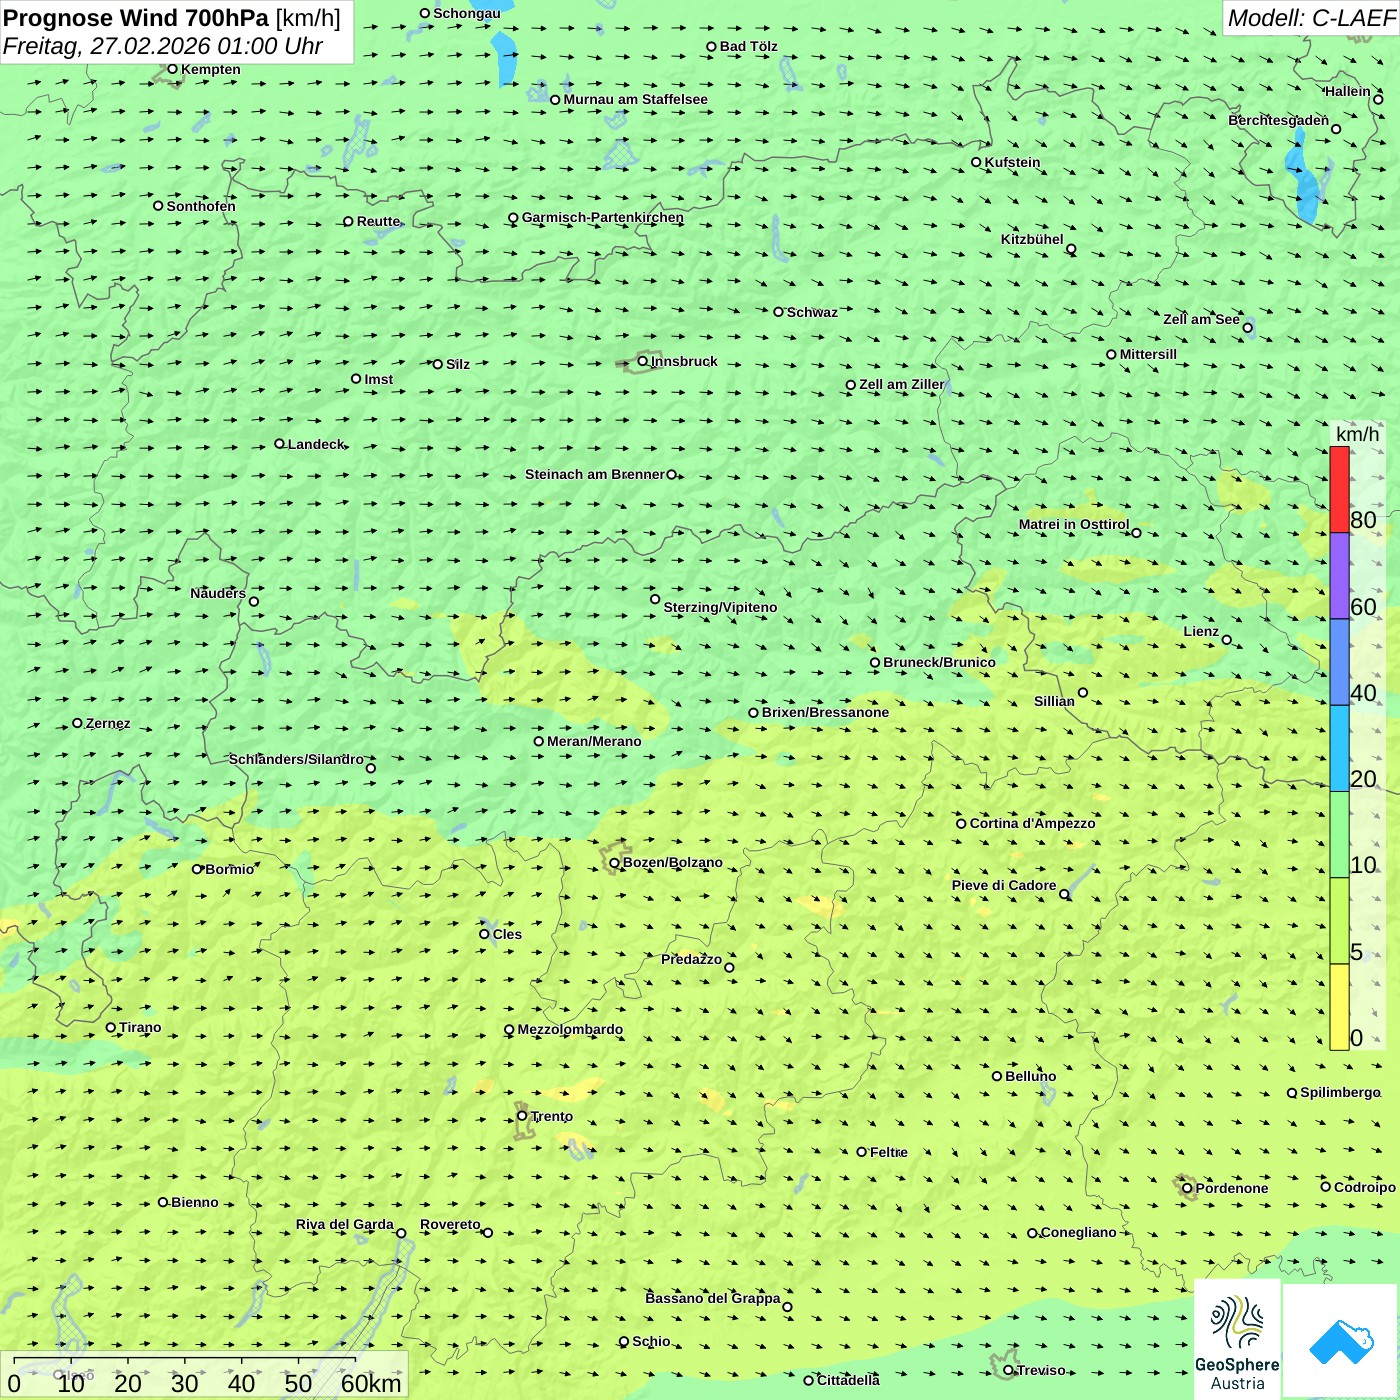The width and height of the screenshot is (1400, 1400).
Task: Click the 'Schongau' label
Action: coord(467,13)
